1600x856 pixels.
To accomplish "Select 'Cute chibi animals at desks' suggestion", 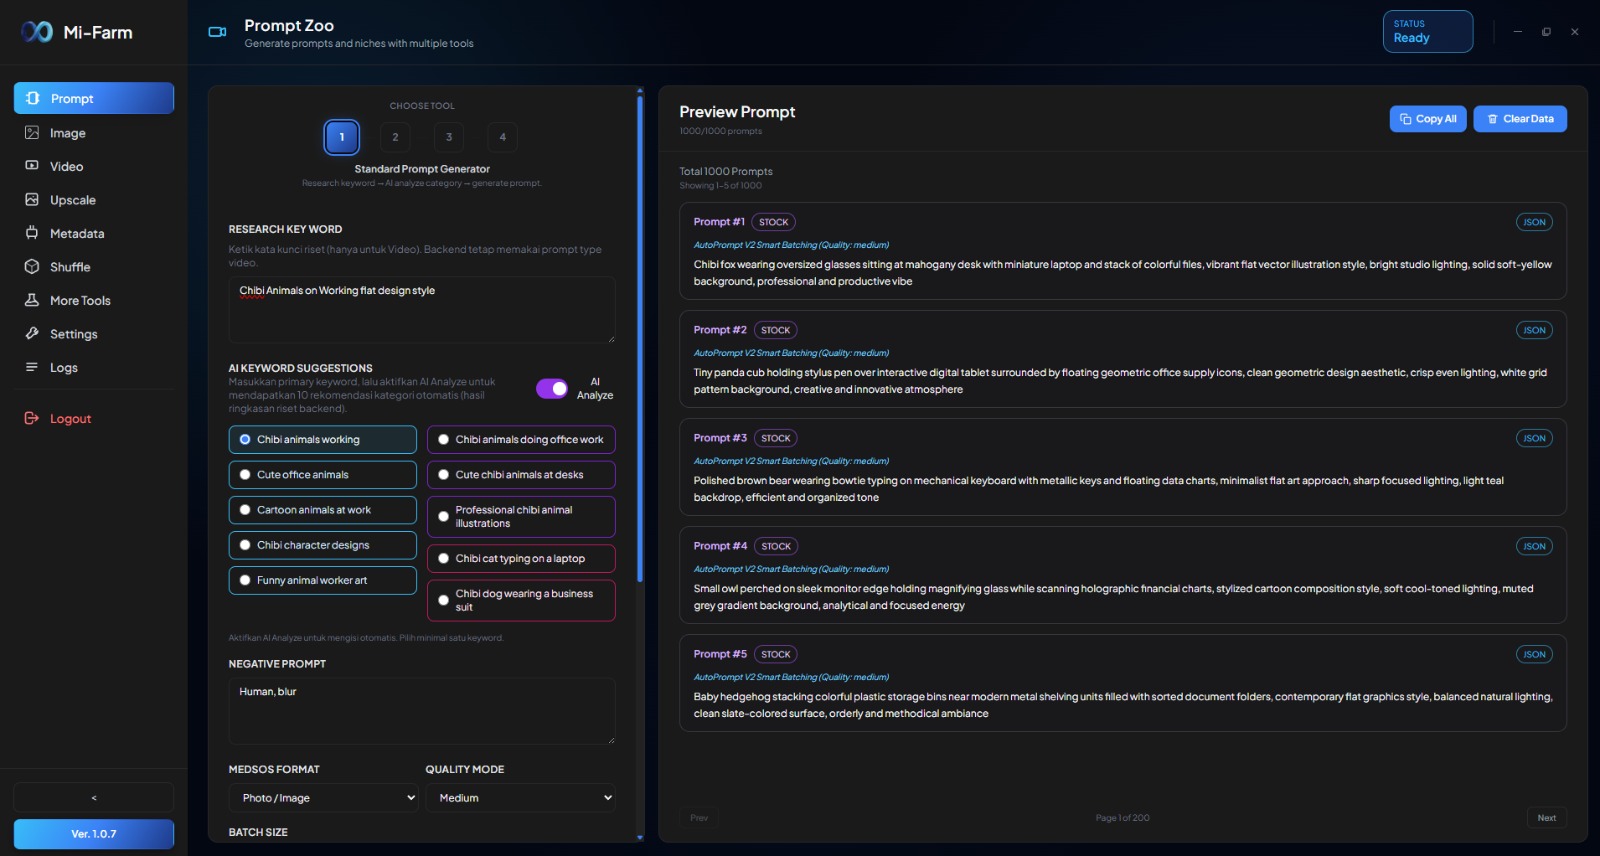I will (521, 475).
